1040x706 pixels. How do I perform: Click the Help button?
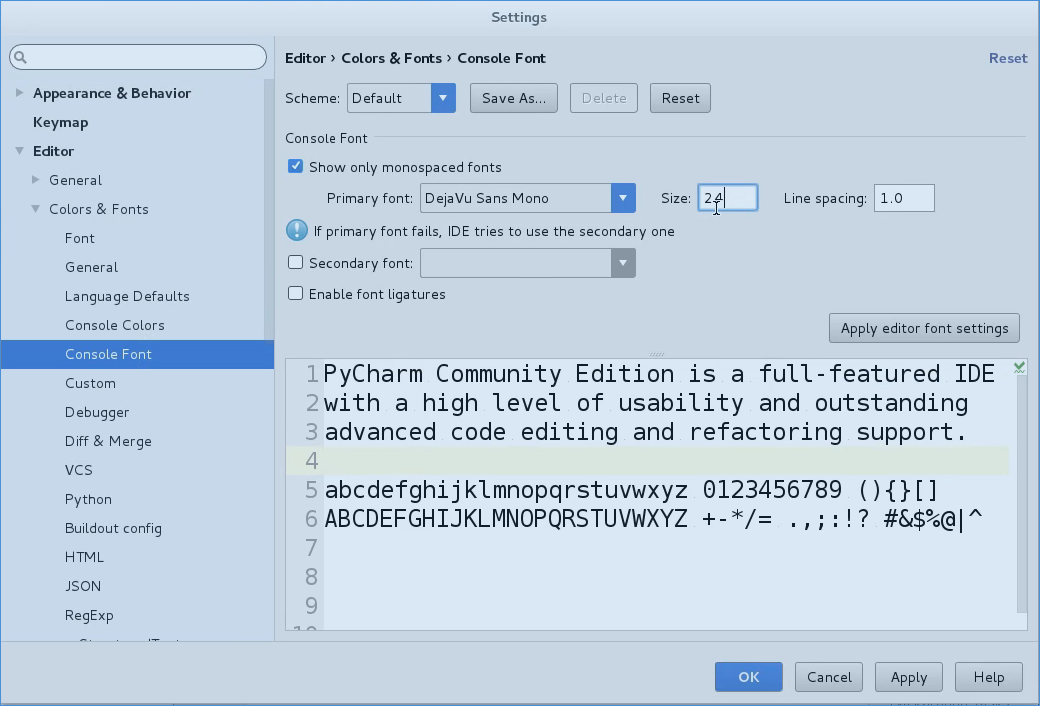pyautogui.click(x=989, y=677)
